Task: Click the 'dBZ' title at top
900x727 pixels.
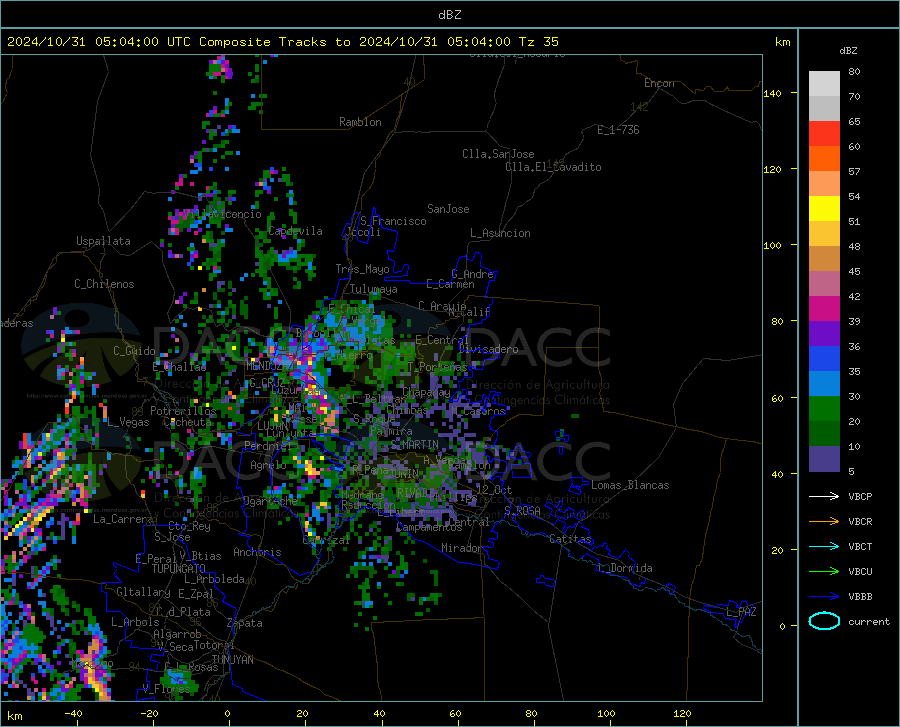Action: (x=449, y=15)
